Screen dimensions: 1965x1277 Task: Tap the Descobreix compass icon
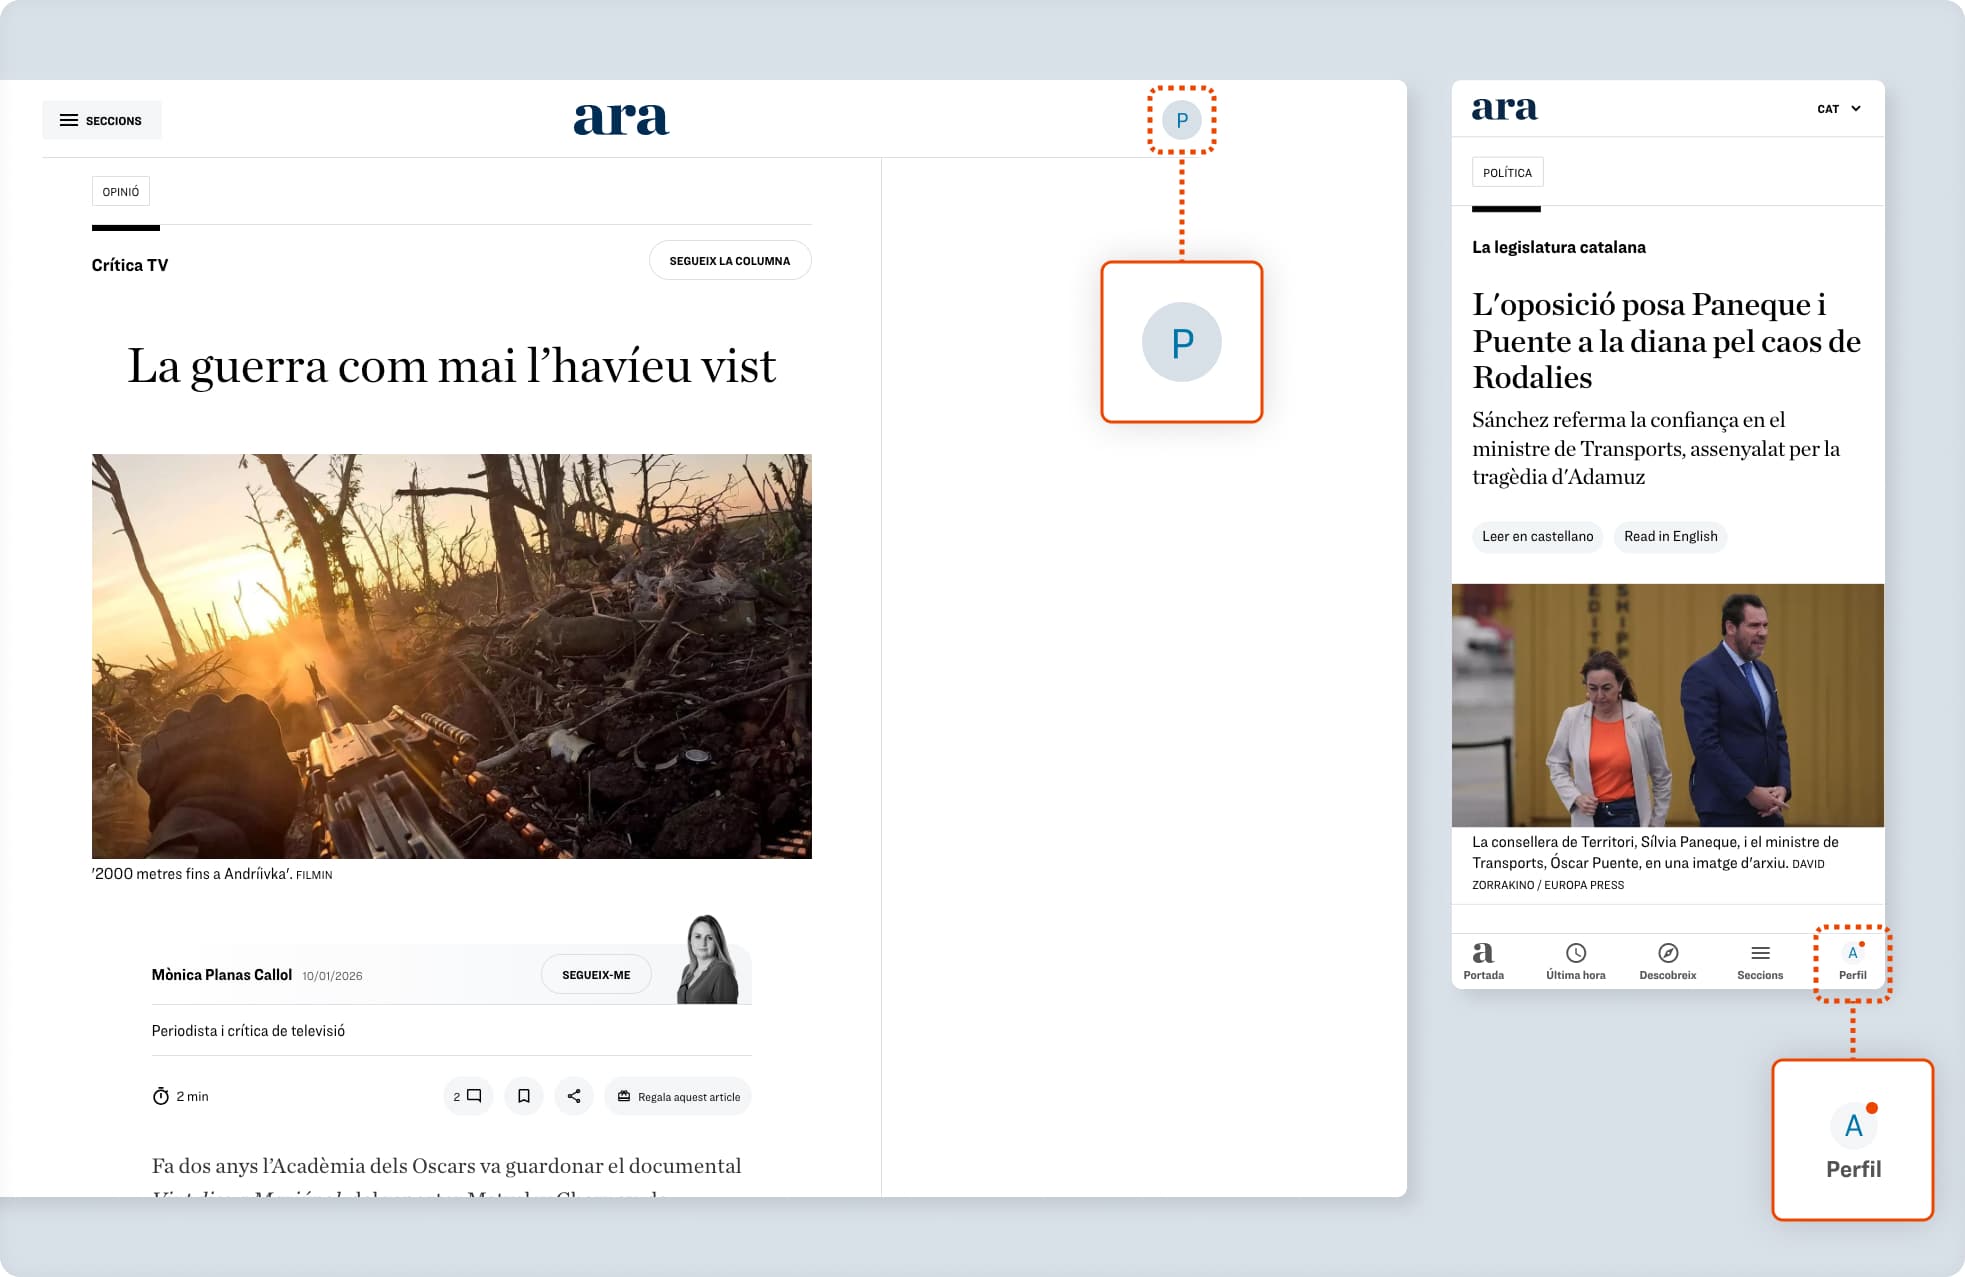1667,961
